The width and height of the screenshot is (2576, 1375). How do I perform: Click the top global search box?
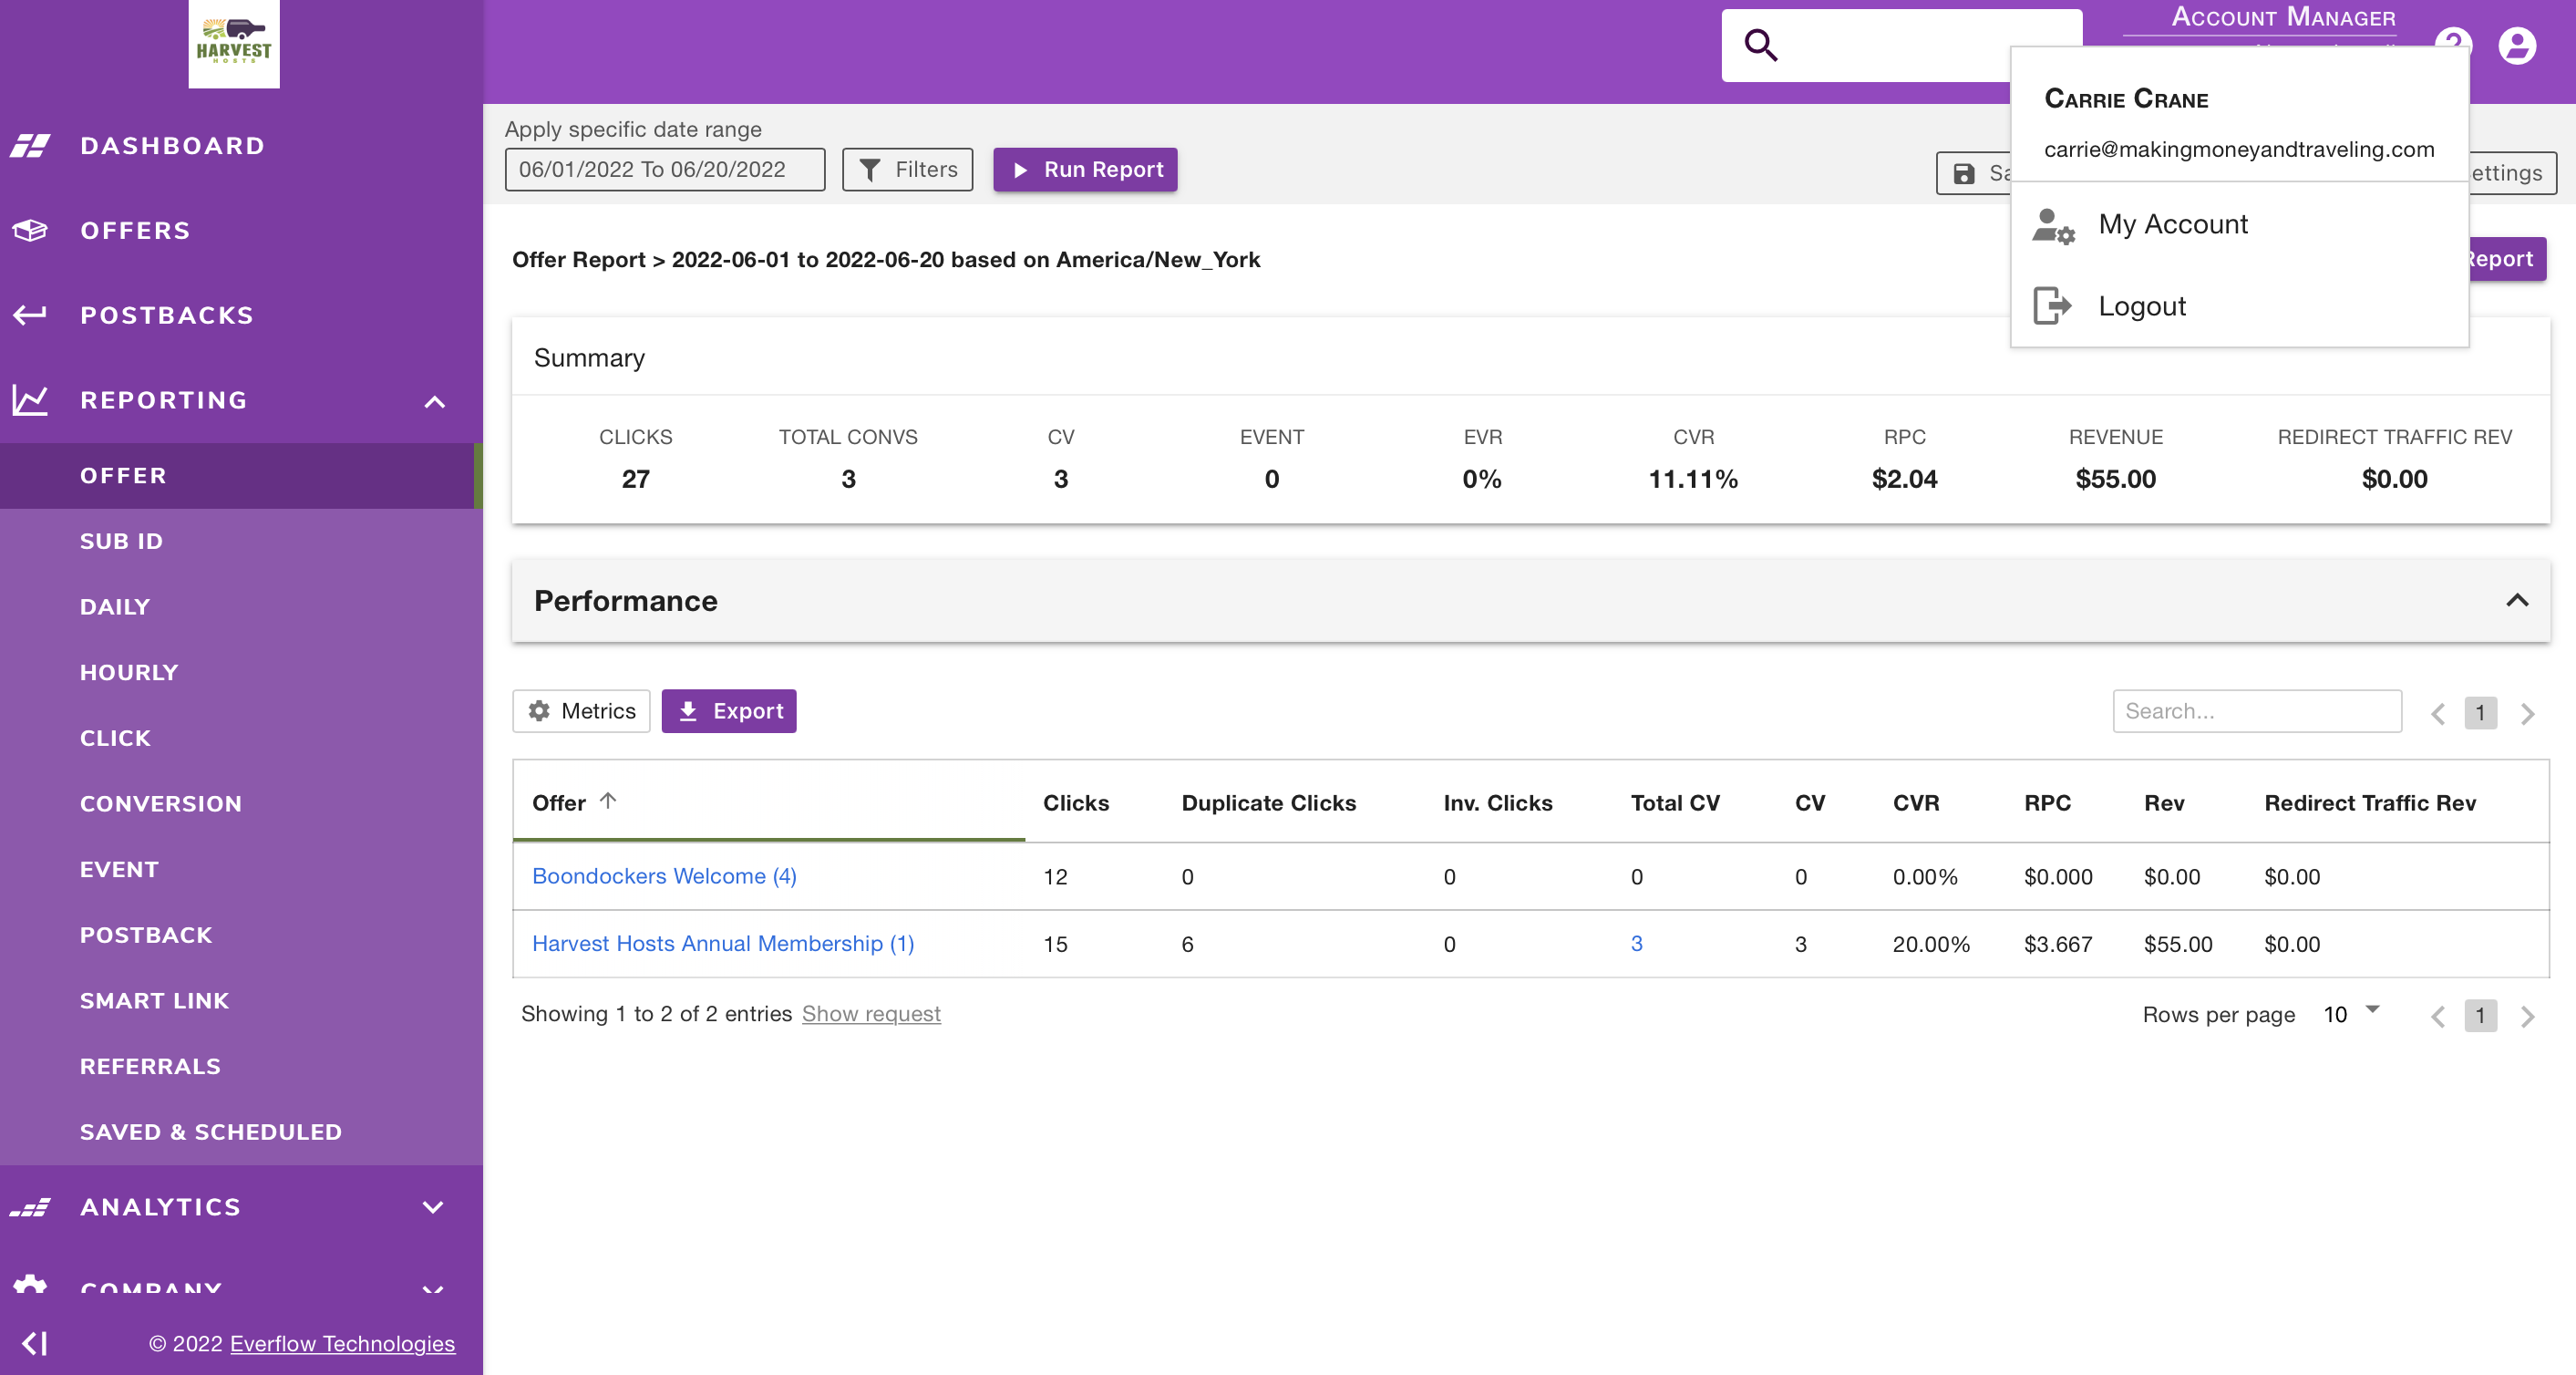(x=1901, y=45)
